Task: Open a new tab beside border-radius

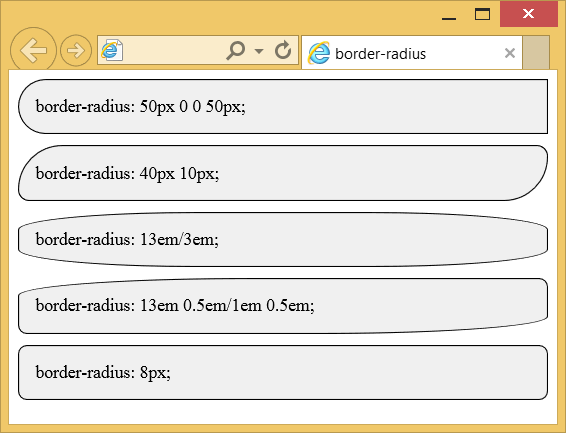Action: [x=536, y=53]
